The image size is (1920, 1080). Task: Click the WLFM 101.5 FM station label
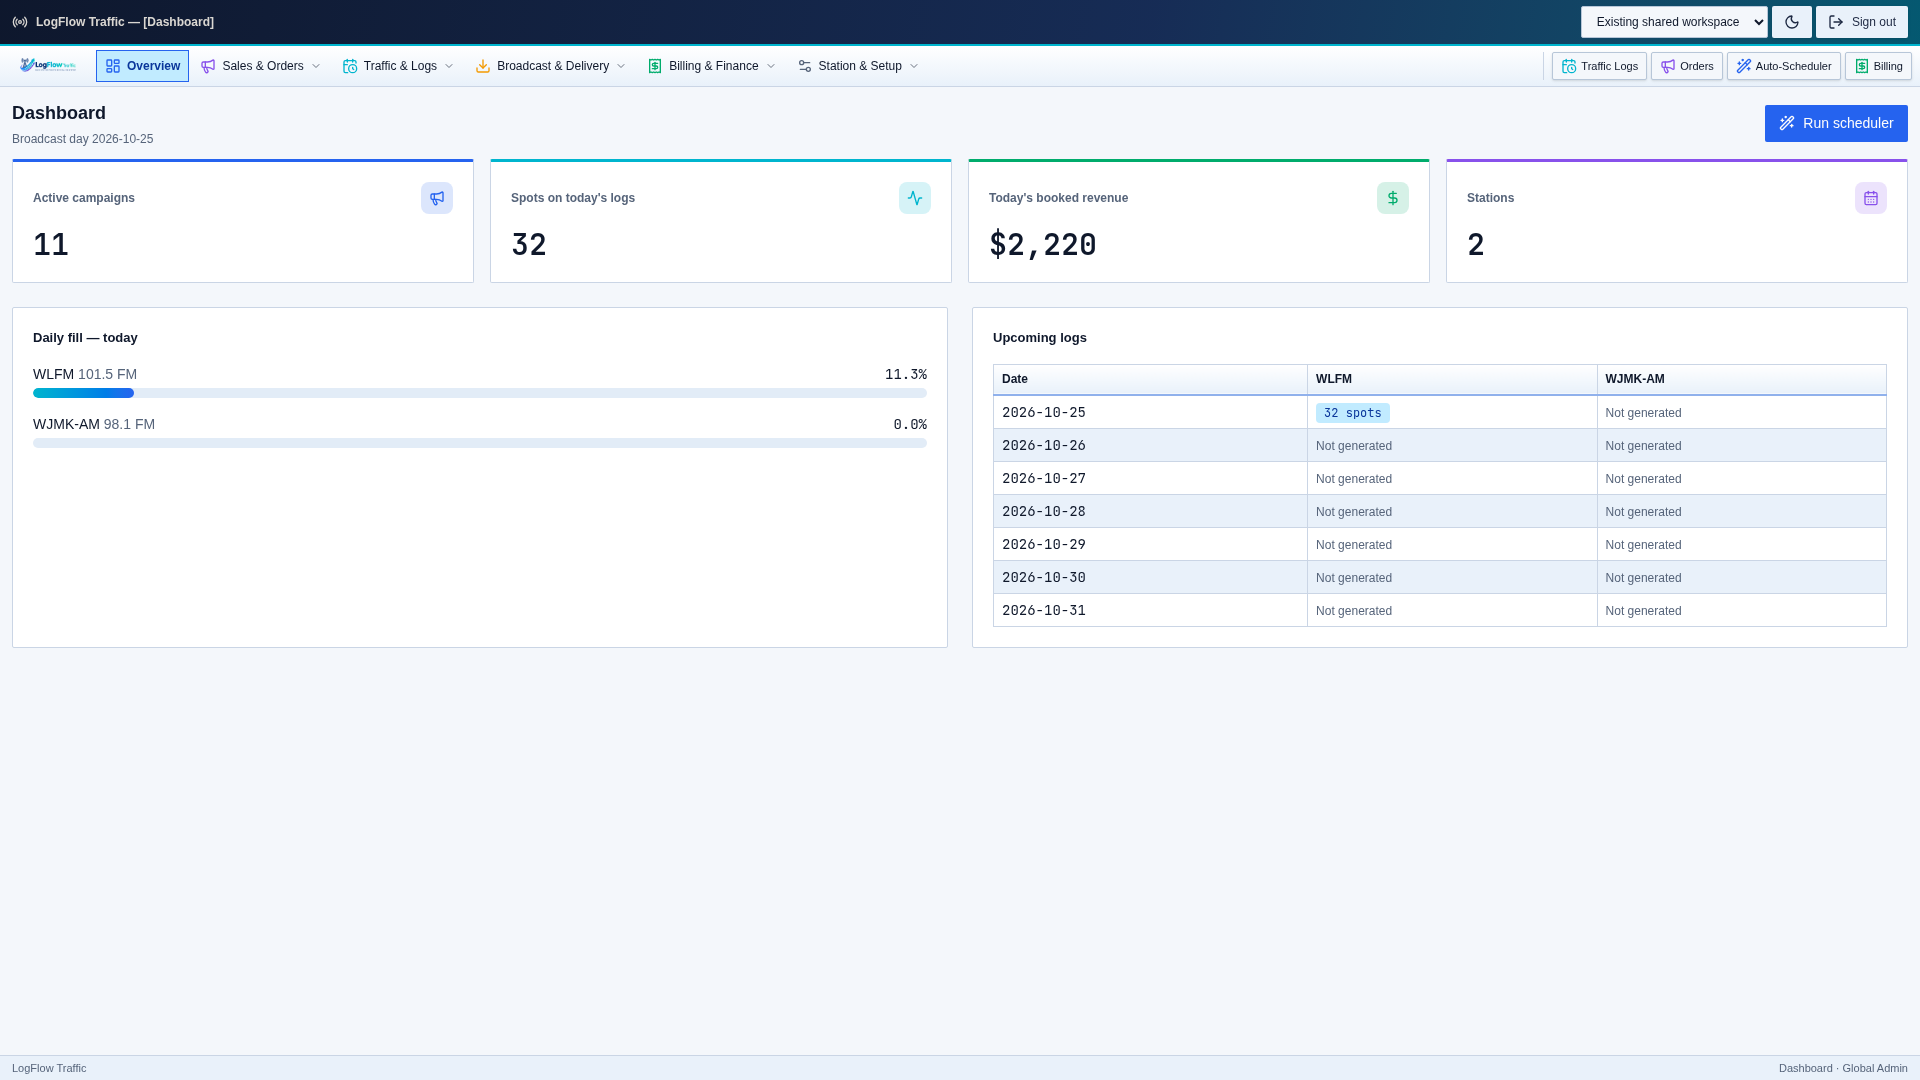point(85,375)
